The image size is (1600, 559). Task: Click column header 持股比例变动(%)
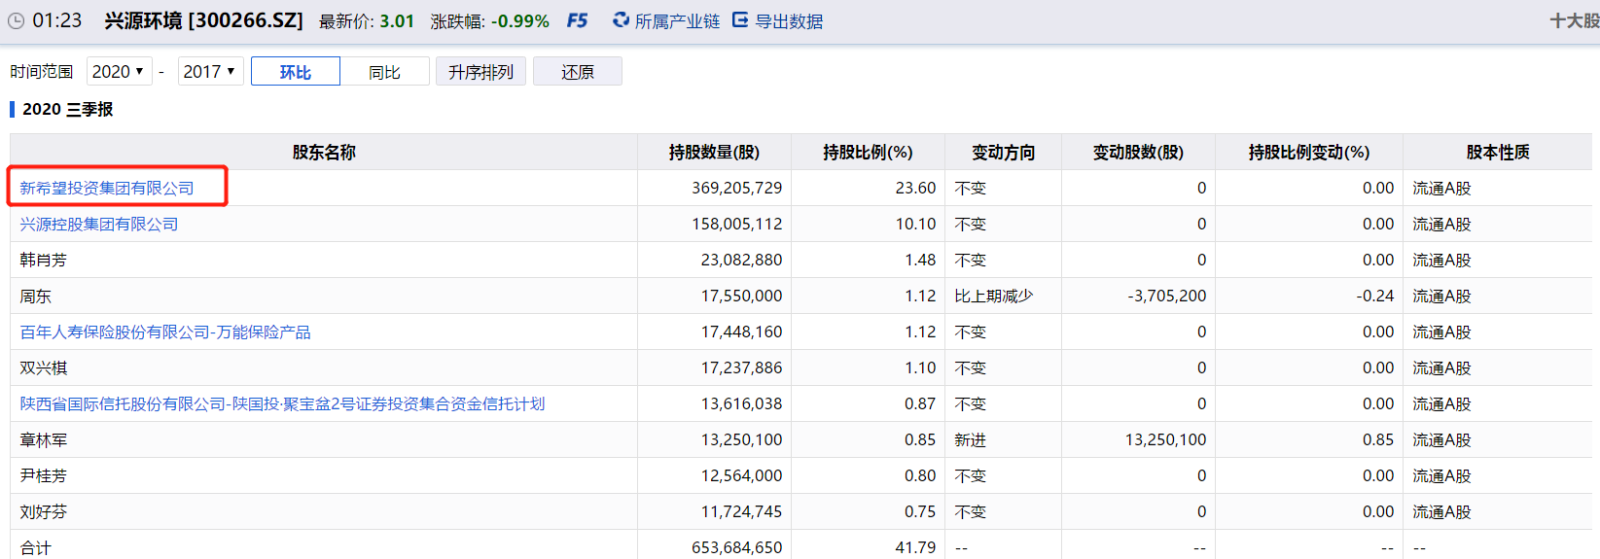click(1309, 152)
